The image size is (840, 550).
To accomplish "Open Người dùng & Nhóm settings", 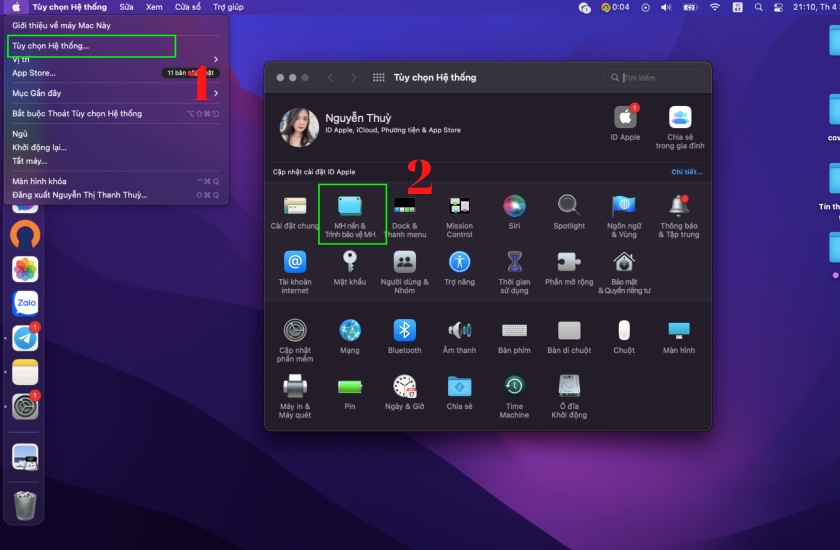I will tap(404, 272).
